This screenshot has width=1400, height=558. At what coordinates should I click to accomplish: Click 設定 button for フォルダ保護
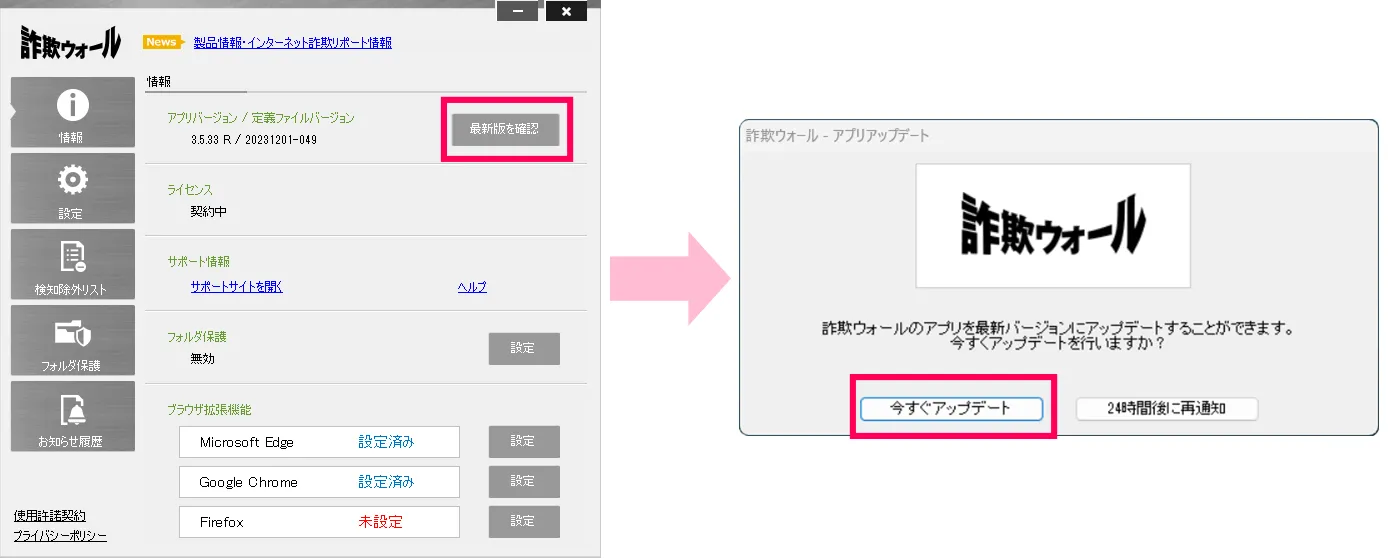coord(523,349)
